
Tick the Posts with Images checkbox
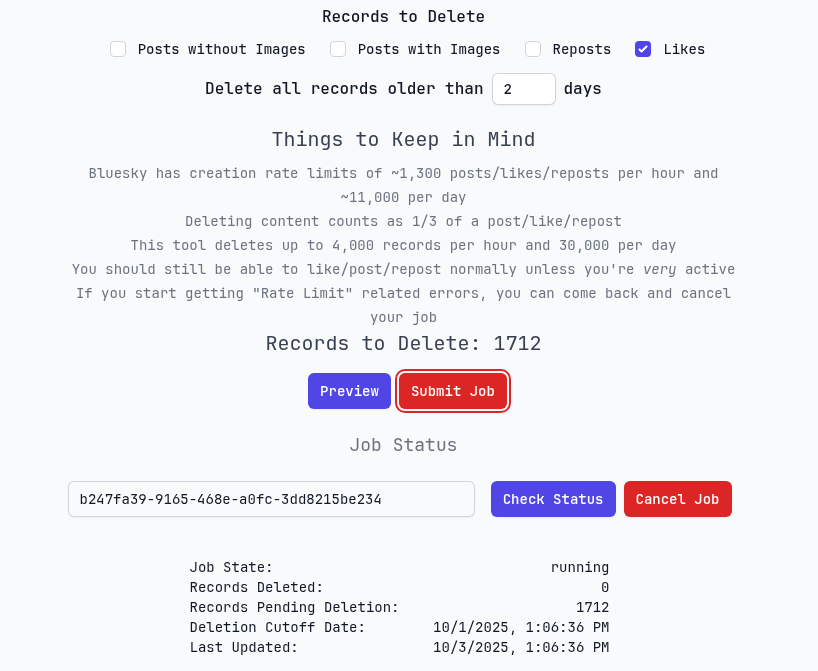tap(338, 49)
